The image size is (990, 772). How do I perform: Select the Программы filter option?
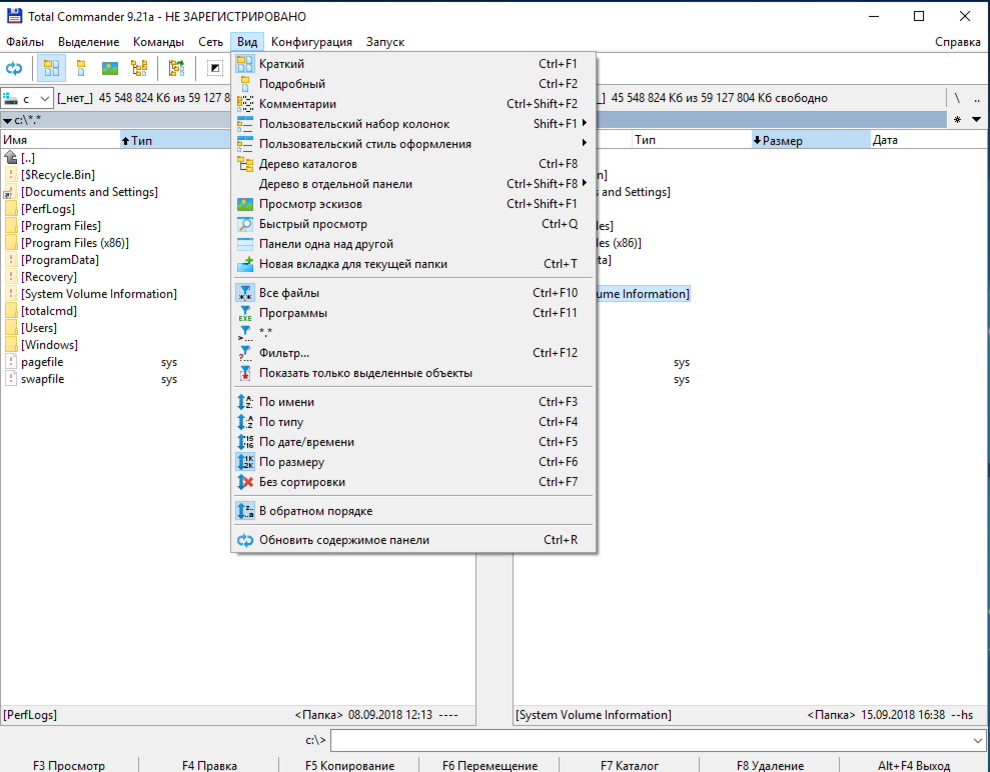pyautogui.click(x=414, y=313)
